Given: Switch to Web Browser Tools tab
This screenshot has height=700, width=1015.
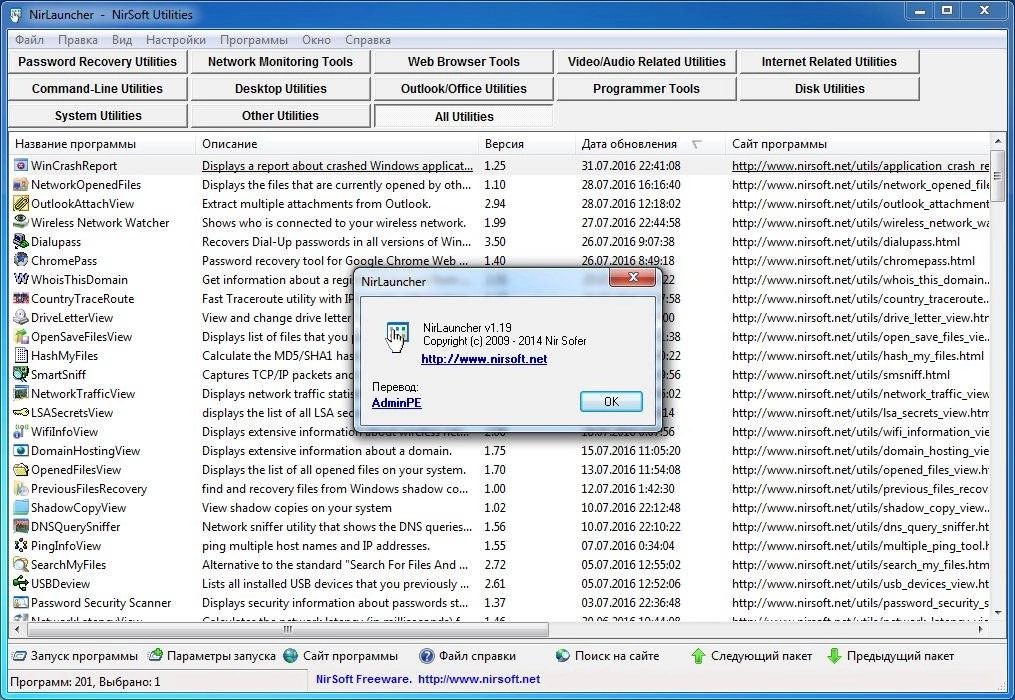Looking at the screenshot, I should click(463, 62).
